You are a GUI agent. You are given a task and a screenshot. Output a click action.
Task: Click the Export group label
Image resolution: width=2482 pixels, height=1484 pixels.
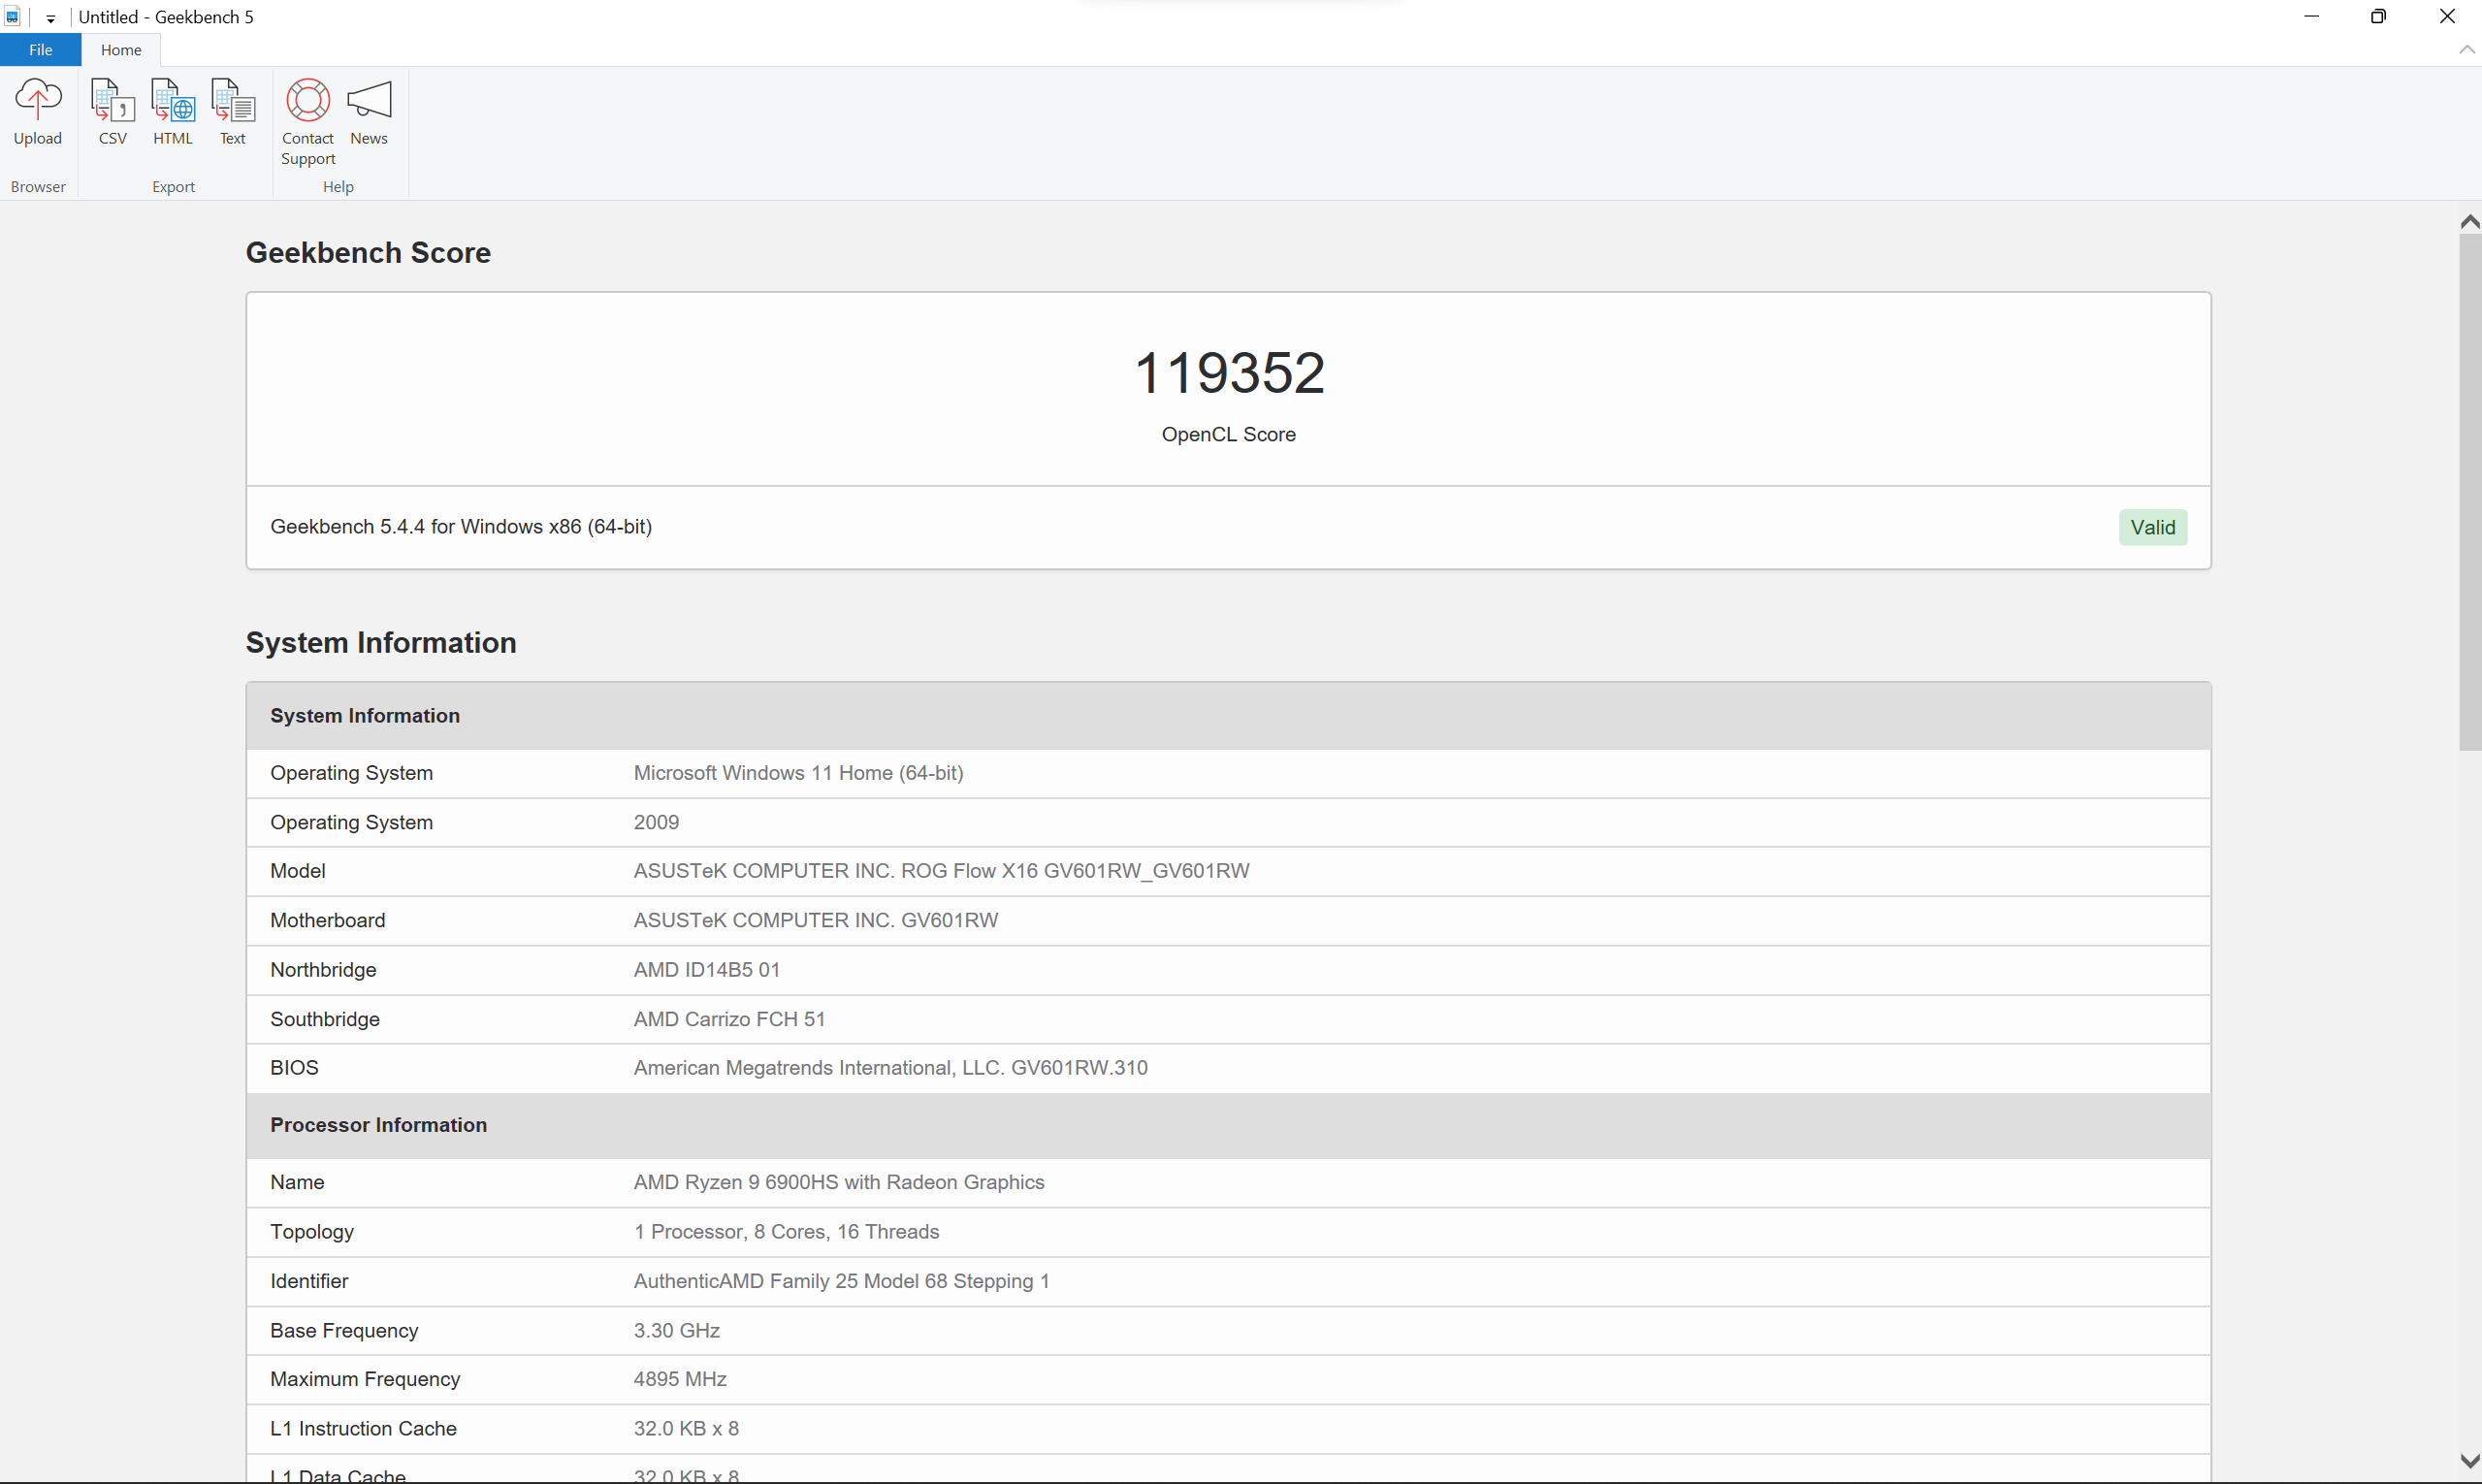pos(173,187)
